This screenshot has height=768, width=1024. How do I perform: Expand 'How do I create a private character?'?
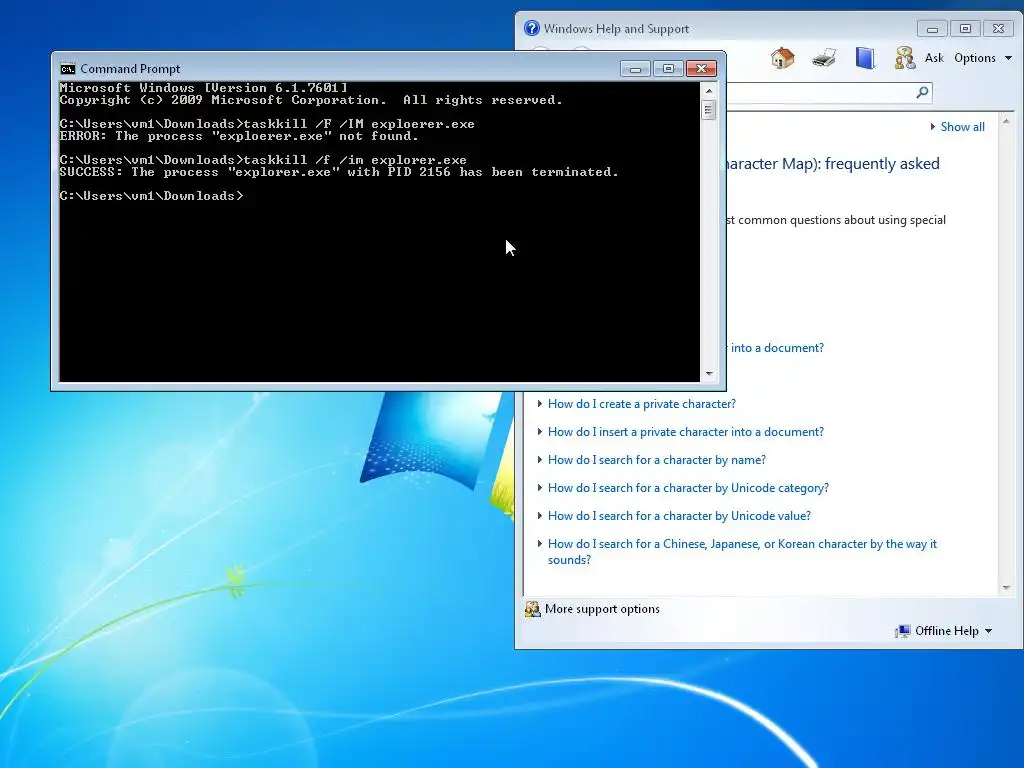coord(641,404)
